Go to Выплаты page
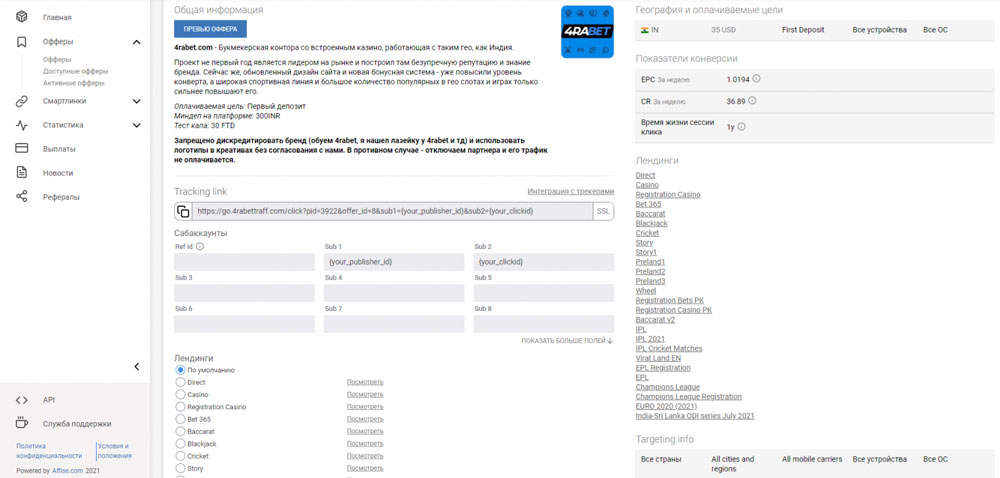The width and height of the screenshot is (1000, 478). 59,148
